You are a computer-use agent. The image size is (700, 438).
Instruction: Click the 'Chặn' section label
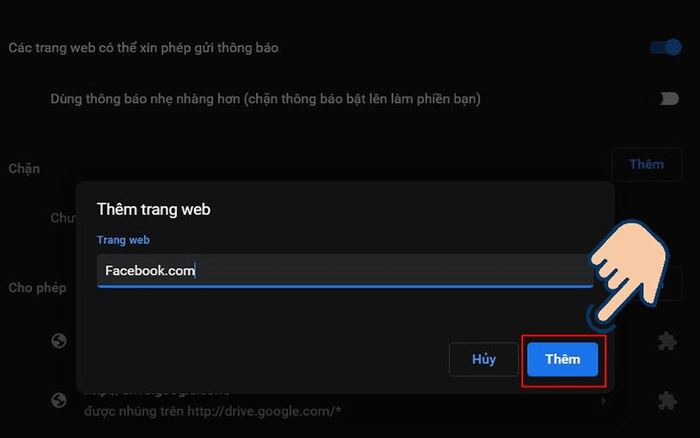click(x=24, y=169)
